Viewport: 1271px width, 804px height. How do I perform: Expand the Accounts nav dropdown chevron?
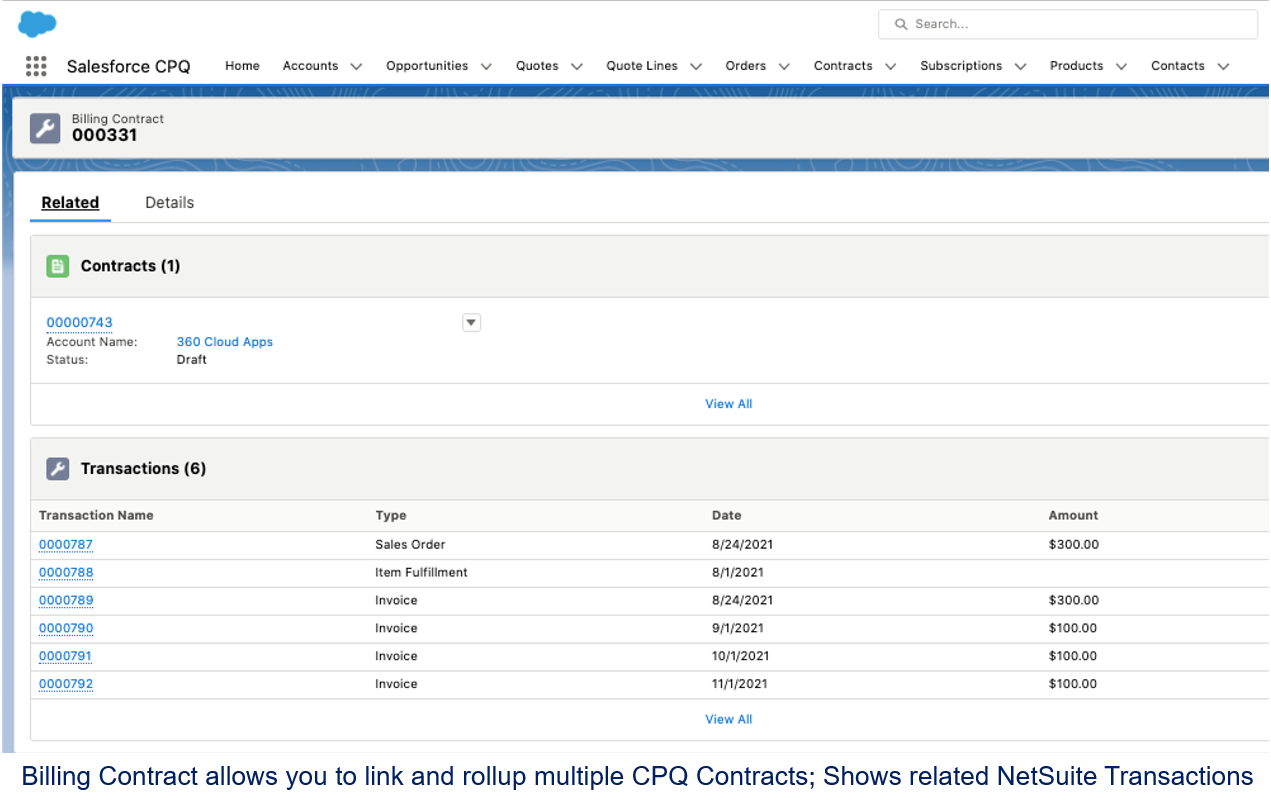[356, 67]
